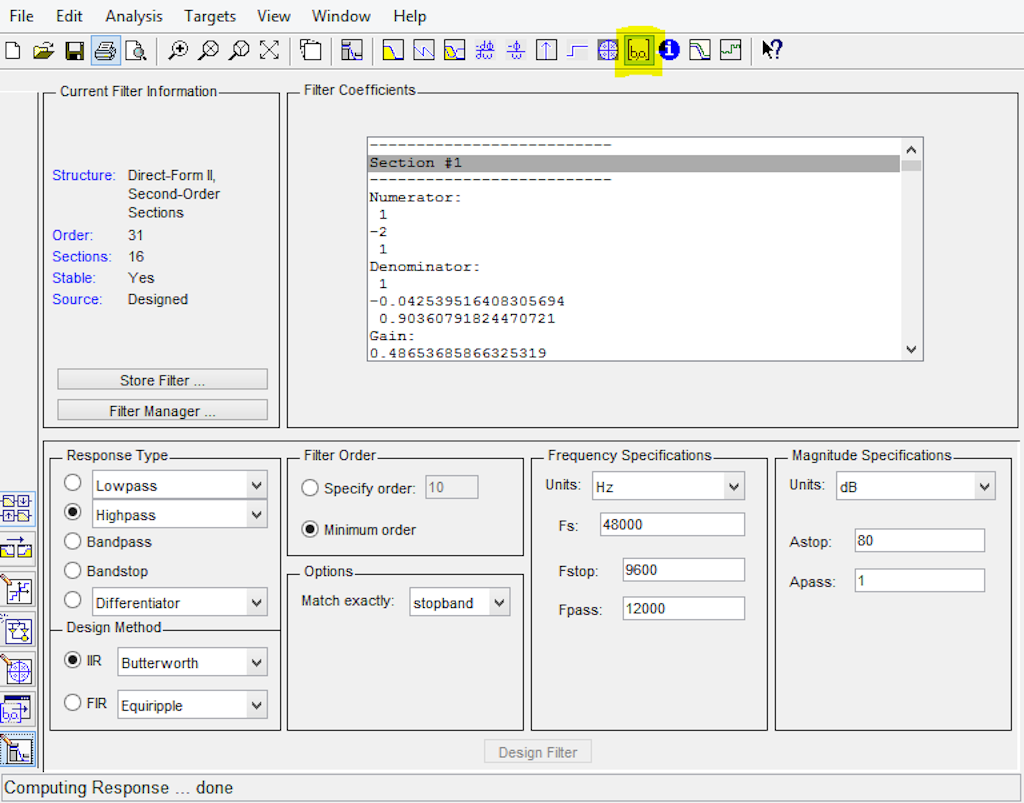Open the Pole/Zero Editor sidebar panel

tap(16, 670)
